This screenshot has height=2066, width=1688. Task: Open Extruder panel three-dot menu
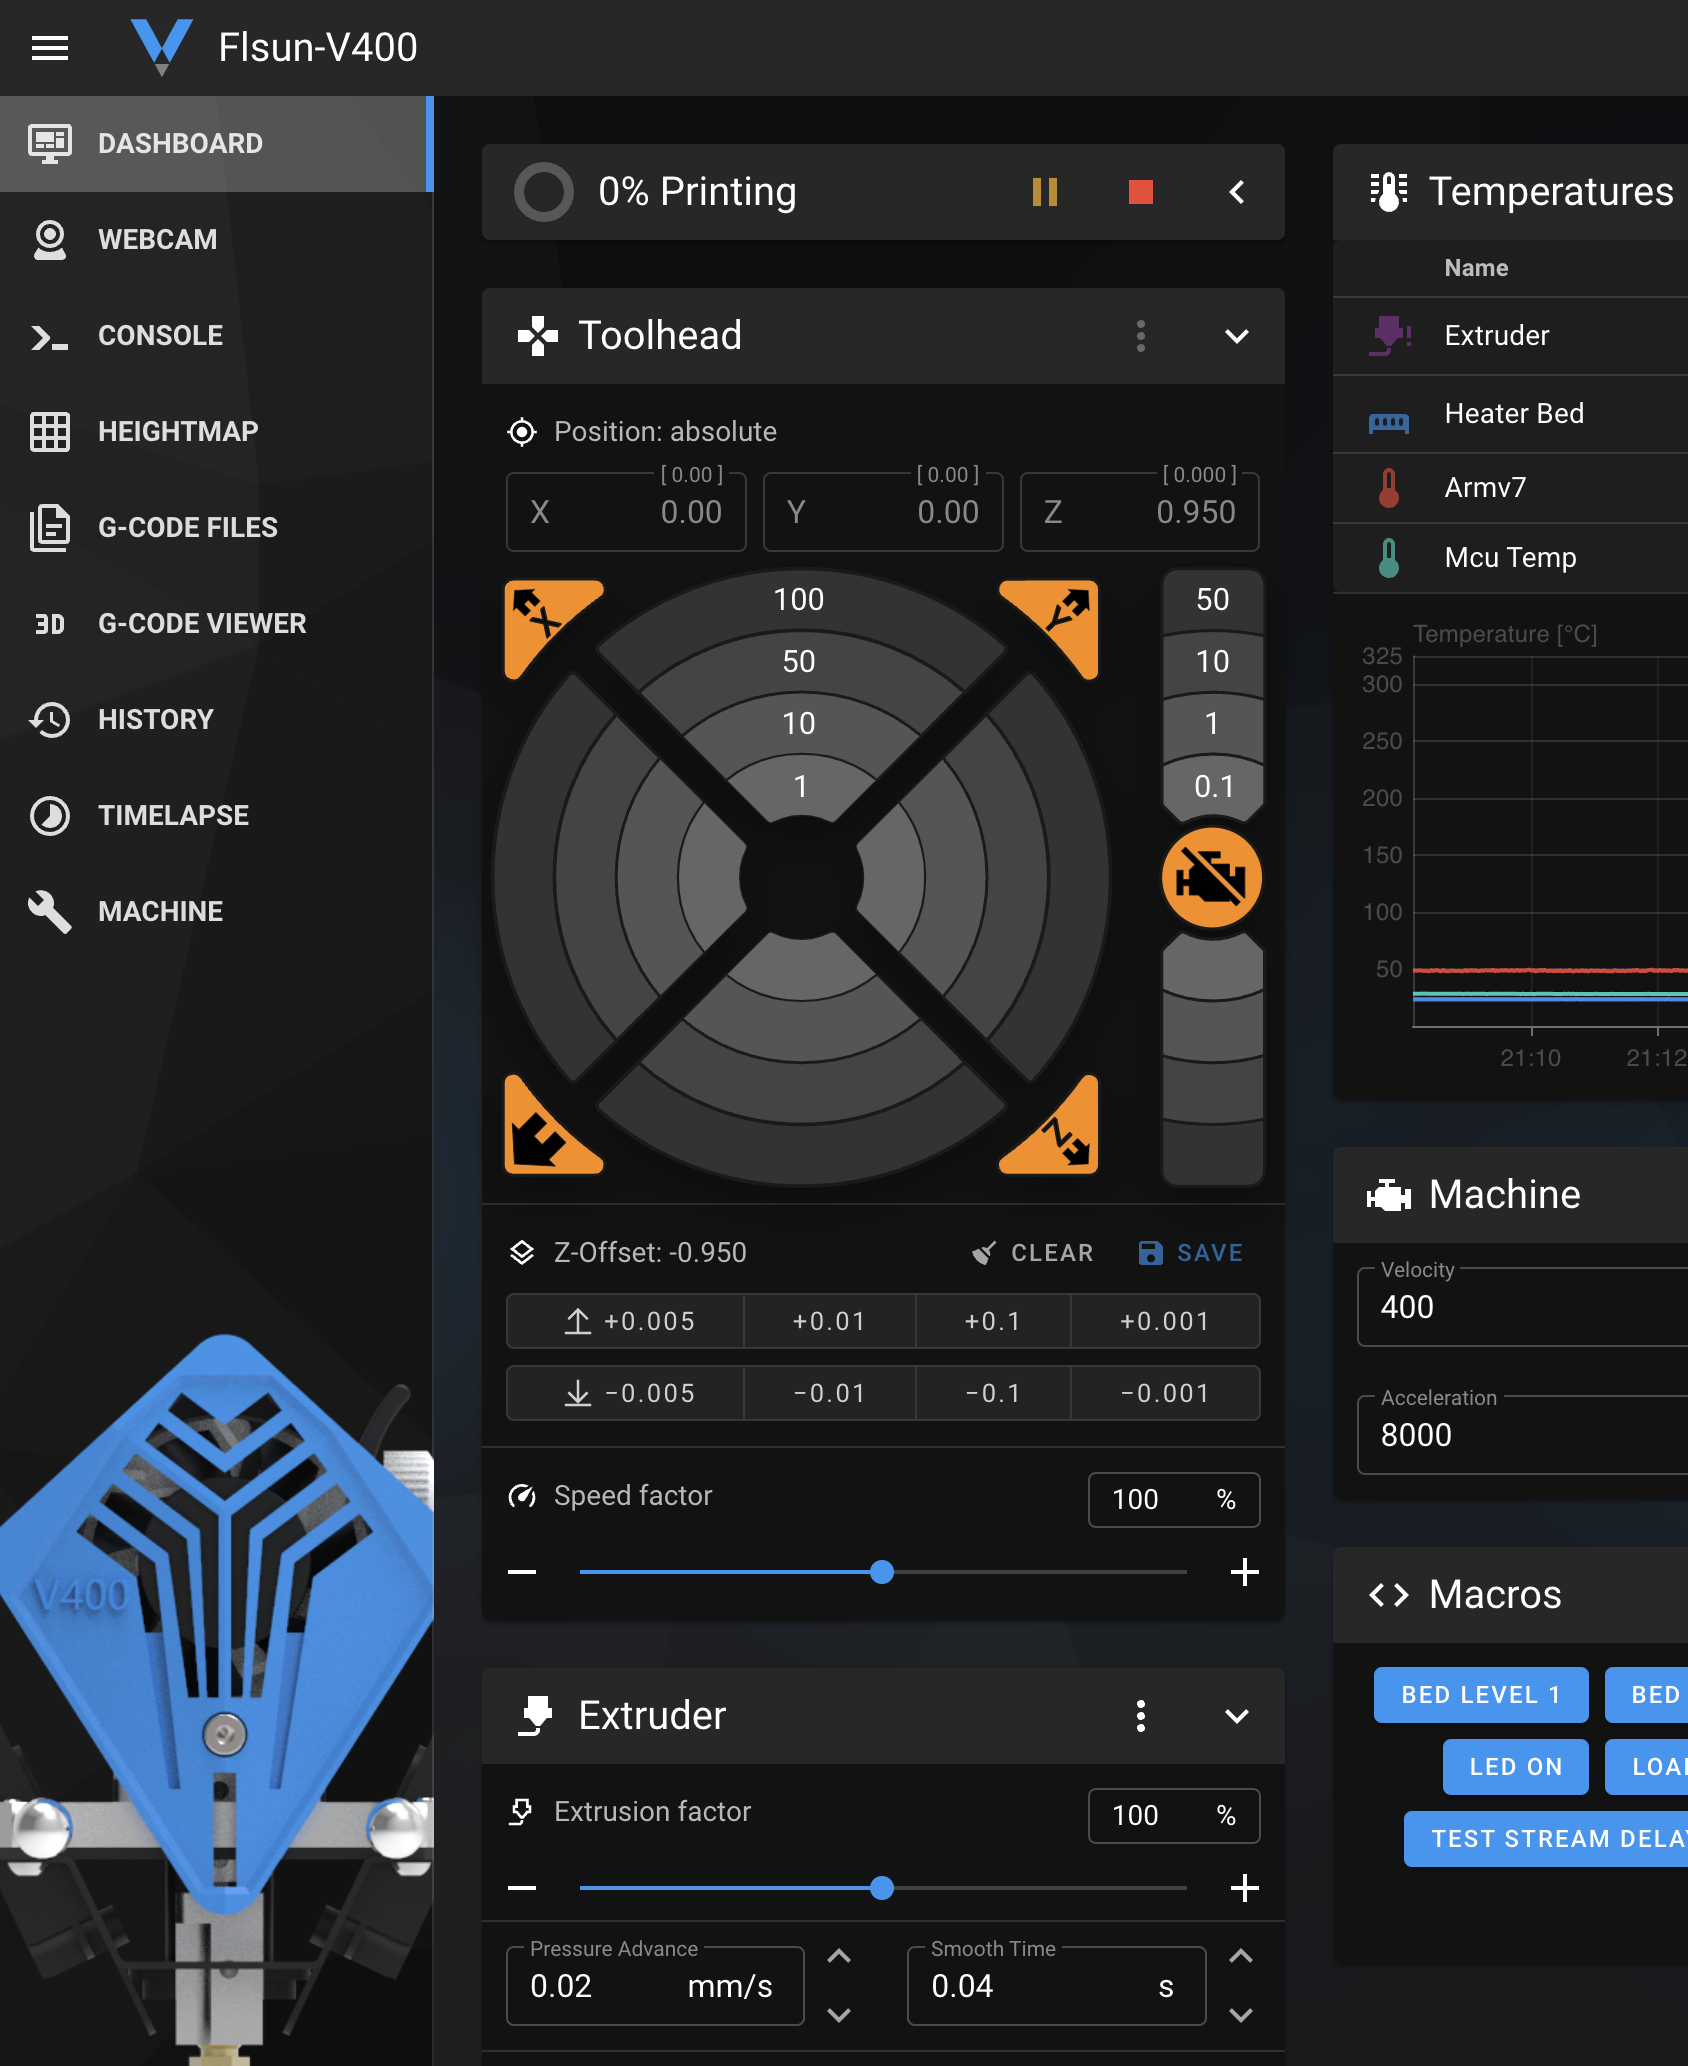point(1141,1716)
